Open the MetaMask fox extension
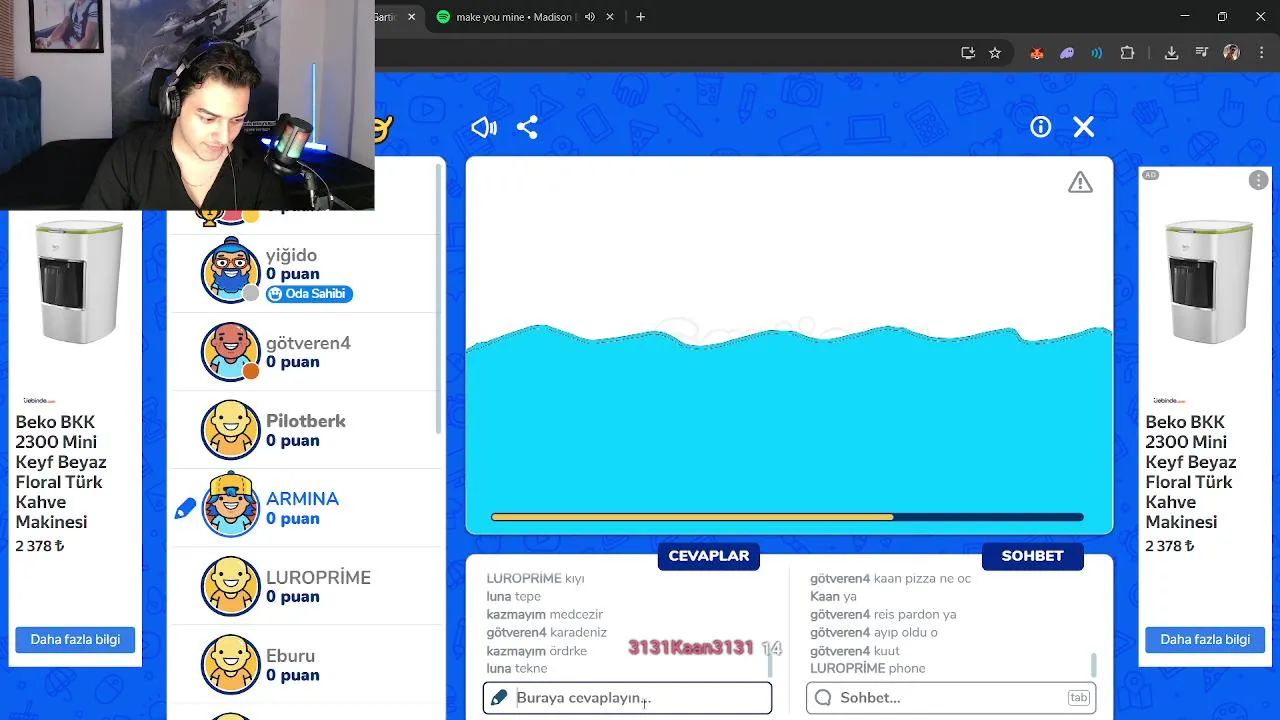Viewport: 1280px width, 720px height. click(1037, 53)
